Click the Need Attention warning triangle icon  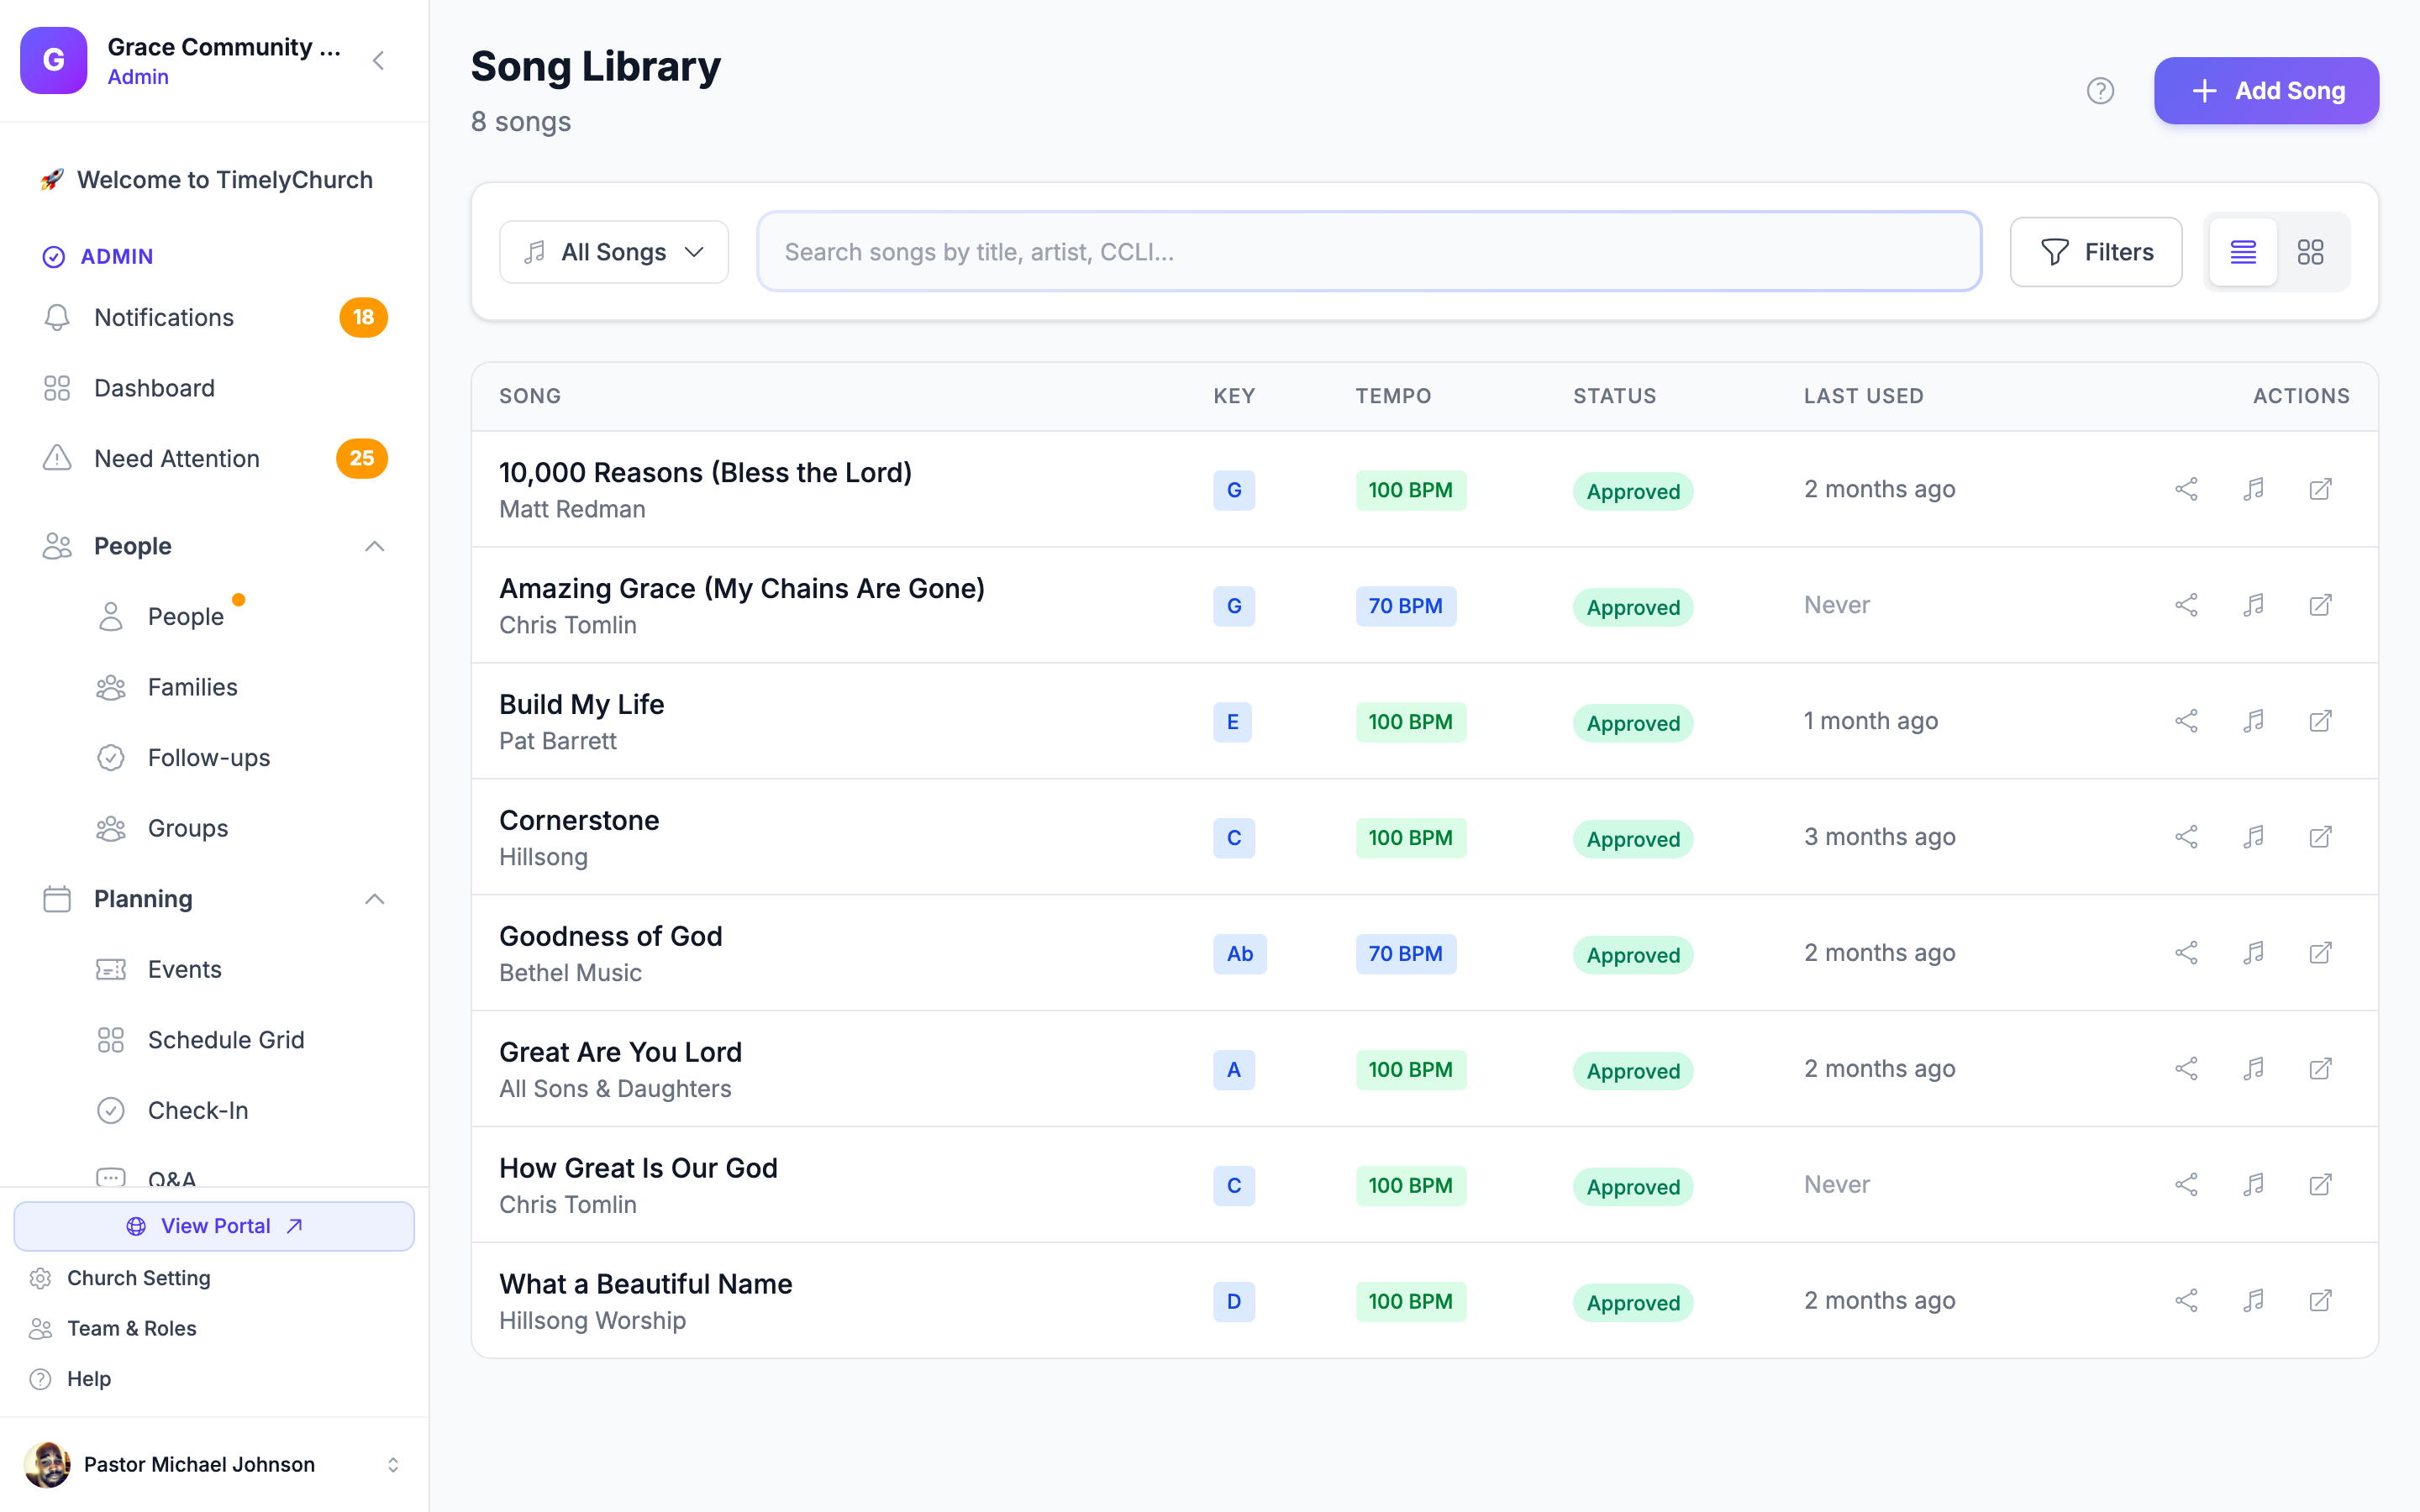(57, 458)
